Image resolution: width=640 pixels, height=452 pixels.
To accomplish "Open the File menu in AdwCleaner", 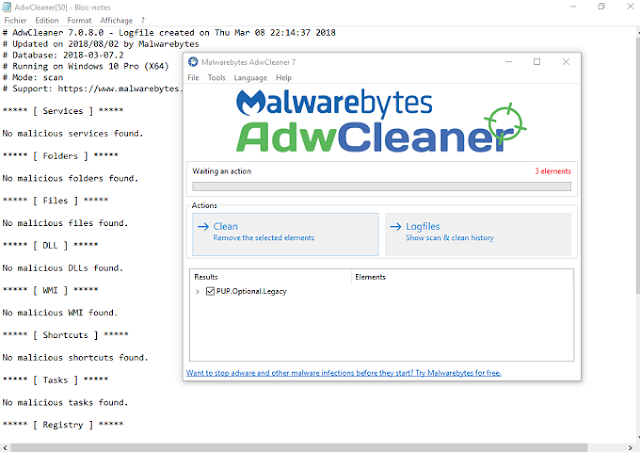I will 193,78.
